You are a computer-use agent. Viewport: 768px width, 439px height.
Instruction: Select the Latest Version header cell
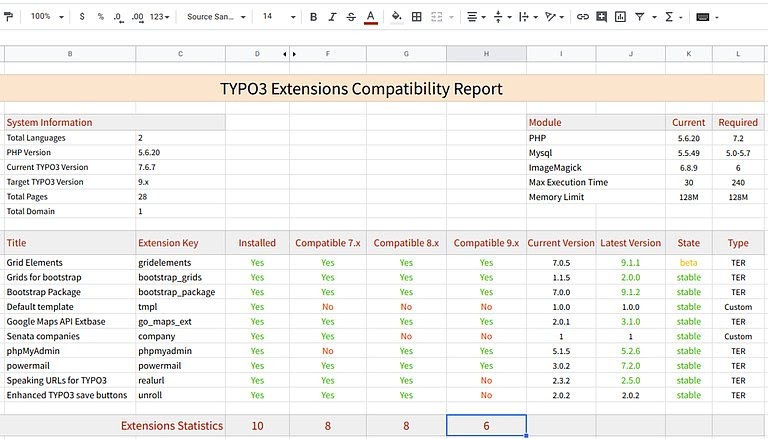[630, 243]
